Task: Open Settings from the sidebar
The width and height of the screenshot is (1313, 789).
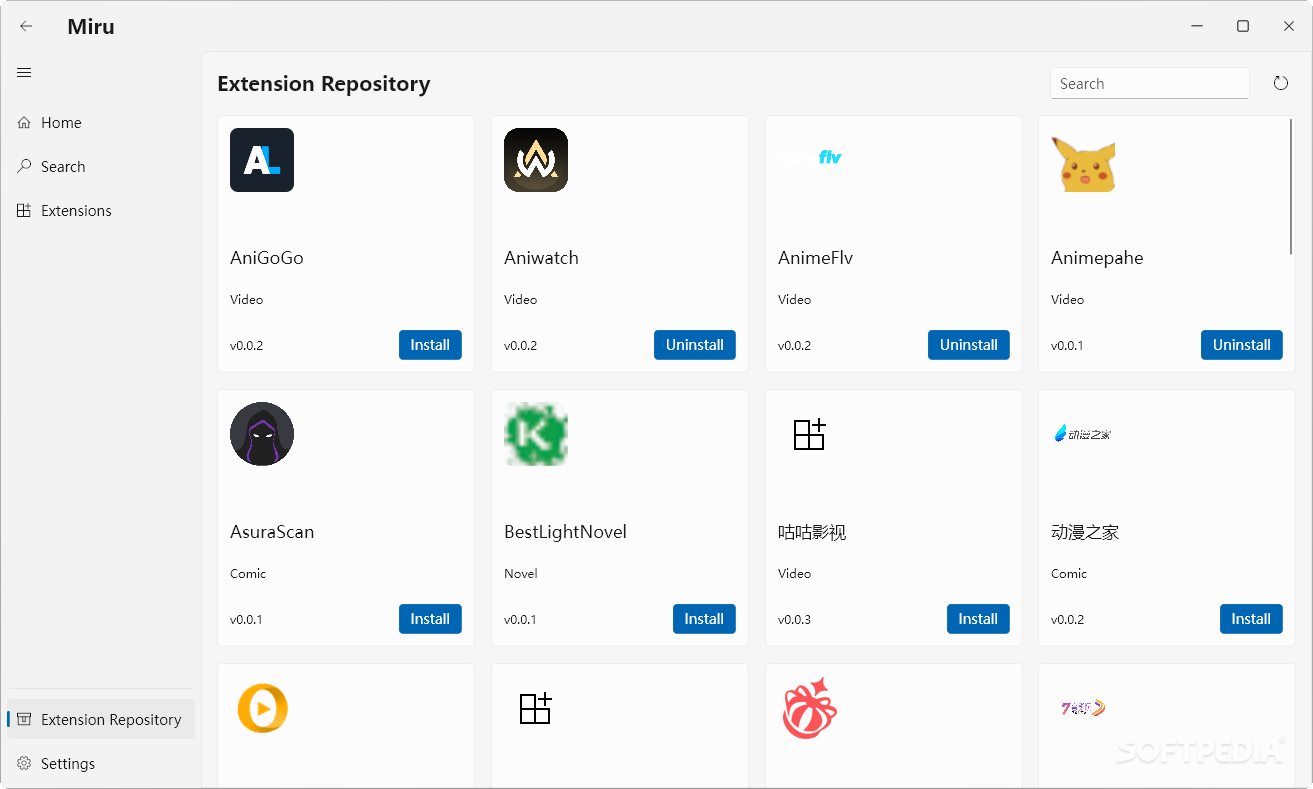Action: (101, 764)
